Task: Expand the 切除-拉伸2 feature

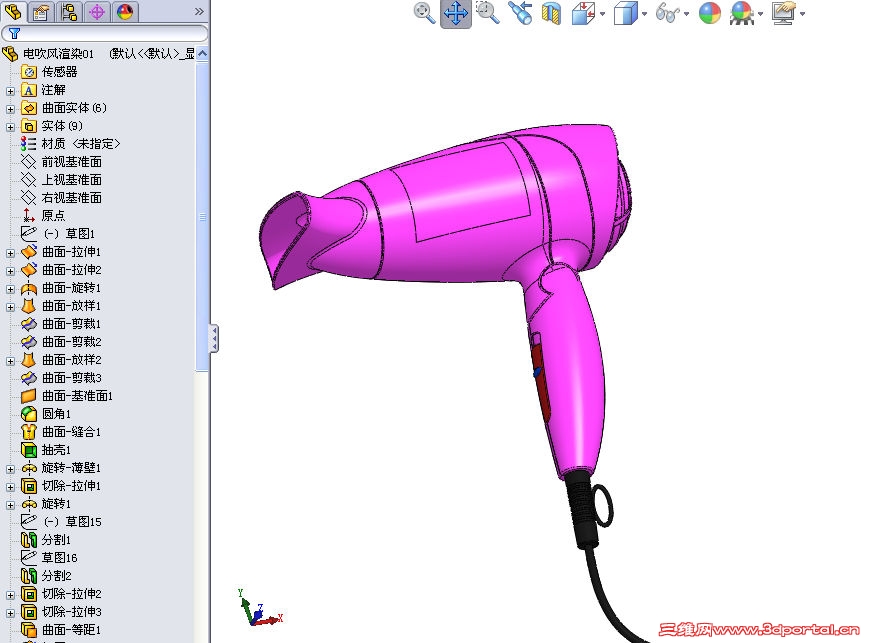Action: click(x=10, y=595)
